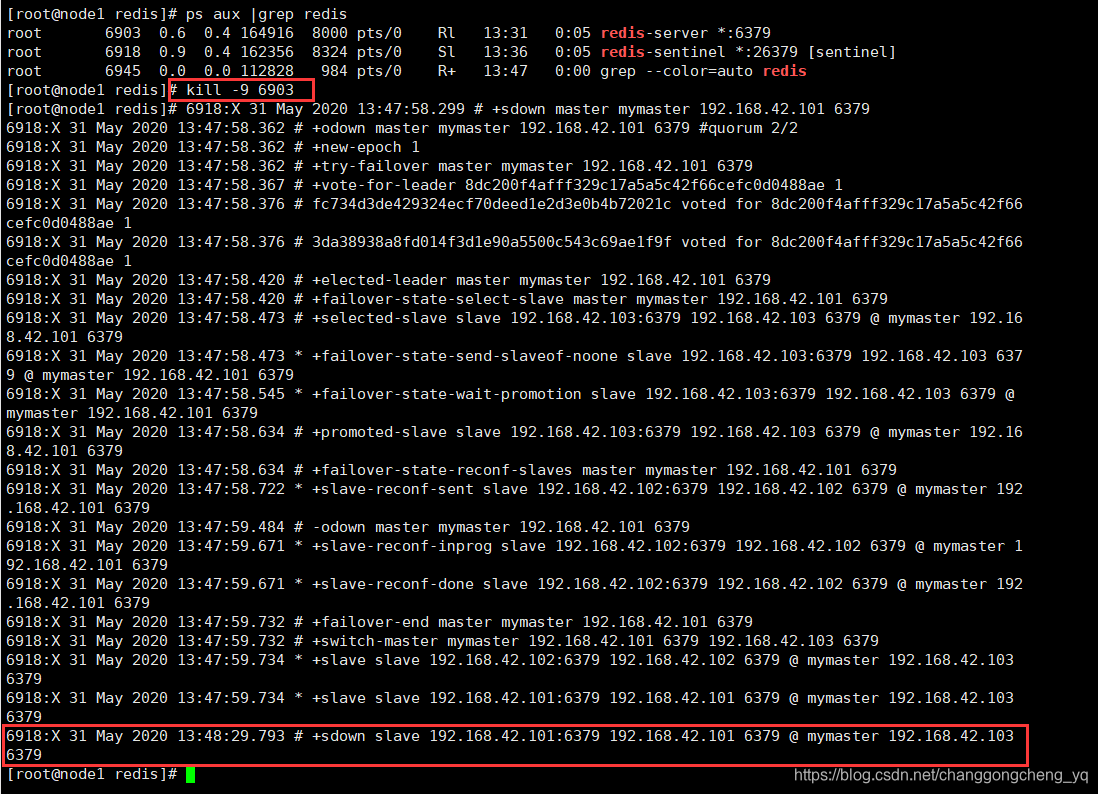Click the +try-failover master log line

[x=380, y=165]
